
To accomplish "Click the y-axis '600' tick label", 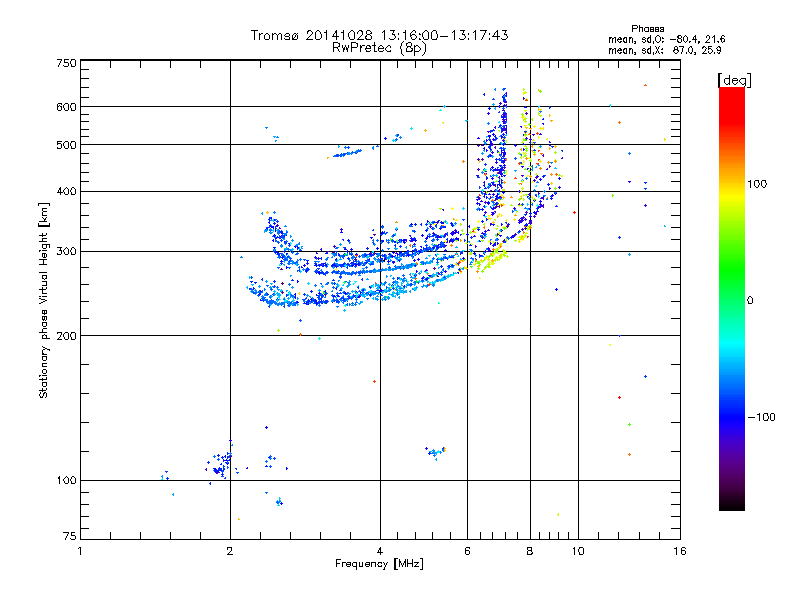I will (x=66, y=107).
